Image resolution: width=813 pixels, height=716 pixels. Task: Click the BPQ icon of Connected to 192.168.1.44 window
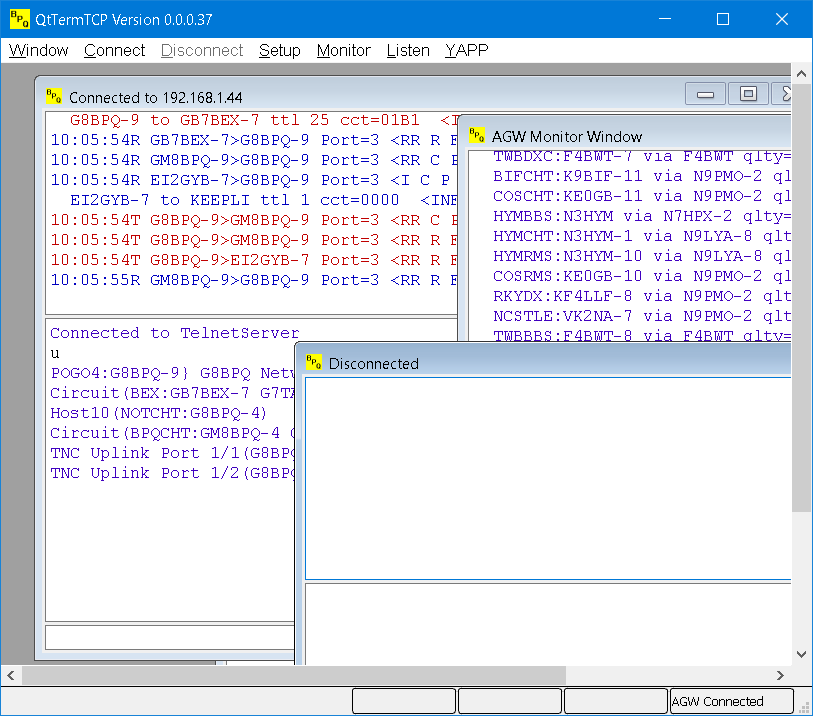[54, 96]
